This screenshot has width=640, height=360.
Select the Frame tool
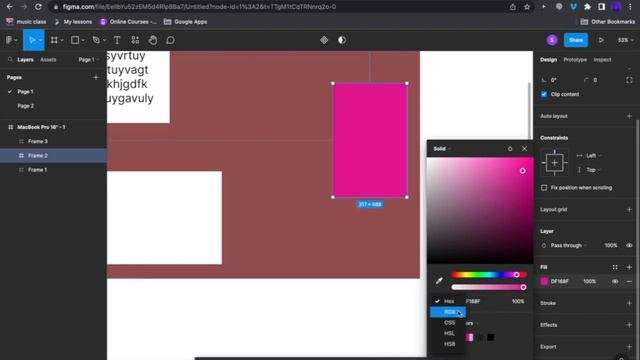coord(54,40)
